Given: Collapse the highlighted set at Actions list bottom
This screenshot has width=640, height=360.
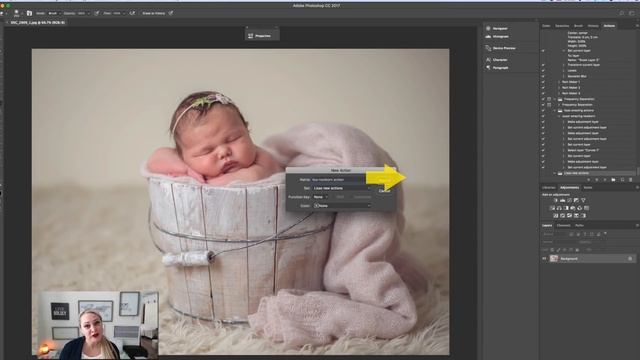Looking at the screenshot, I should [555, 173].
